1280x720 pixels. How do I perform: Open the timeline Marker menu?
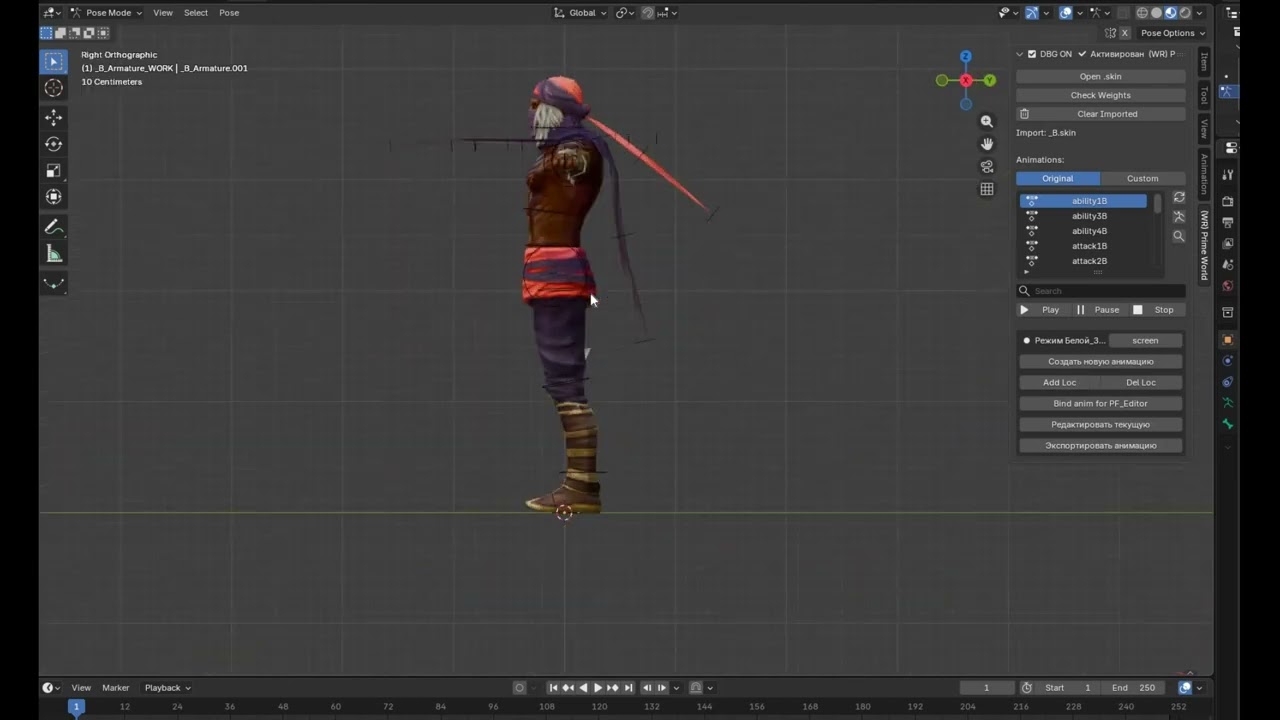pos(116,688)
